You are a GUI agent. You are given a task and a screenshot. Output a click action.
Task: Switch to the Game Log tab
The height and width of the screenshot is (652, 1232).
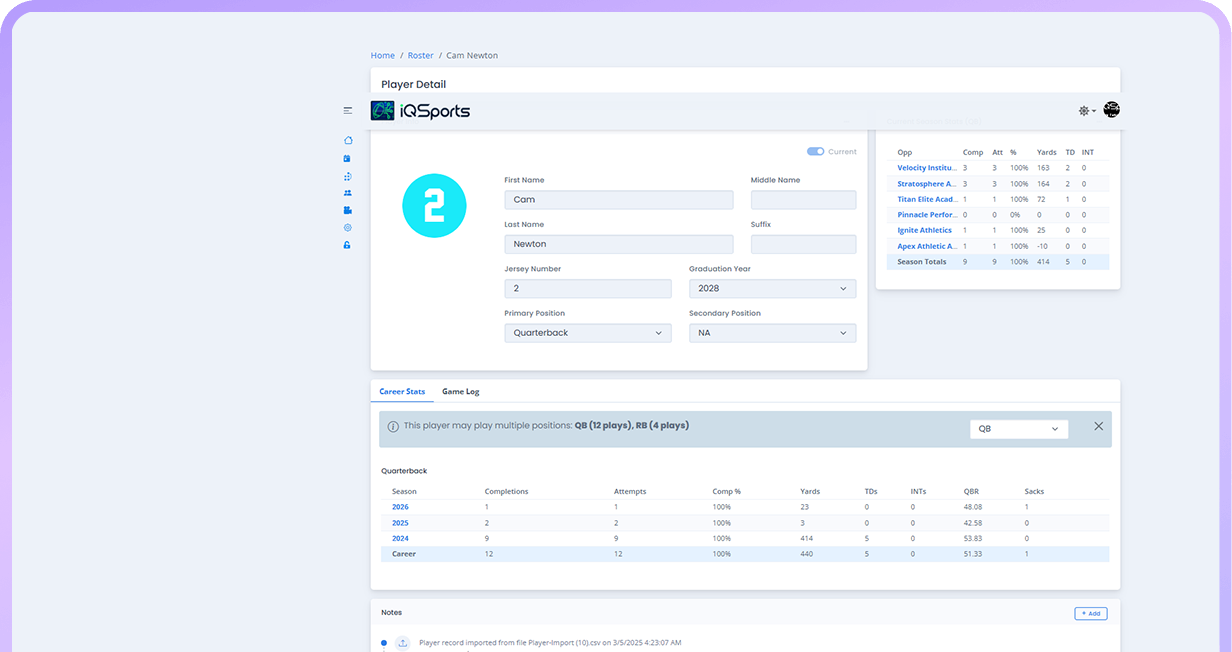[x=460, y=391]
